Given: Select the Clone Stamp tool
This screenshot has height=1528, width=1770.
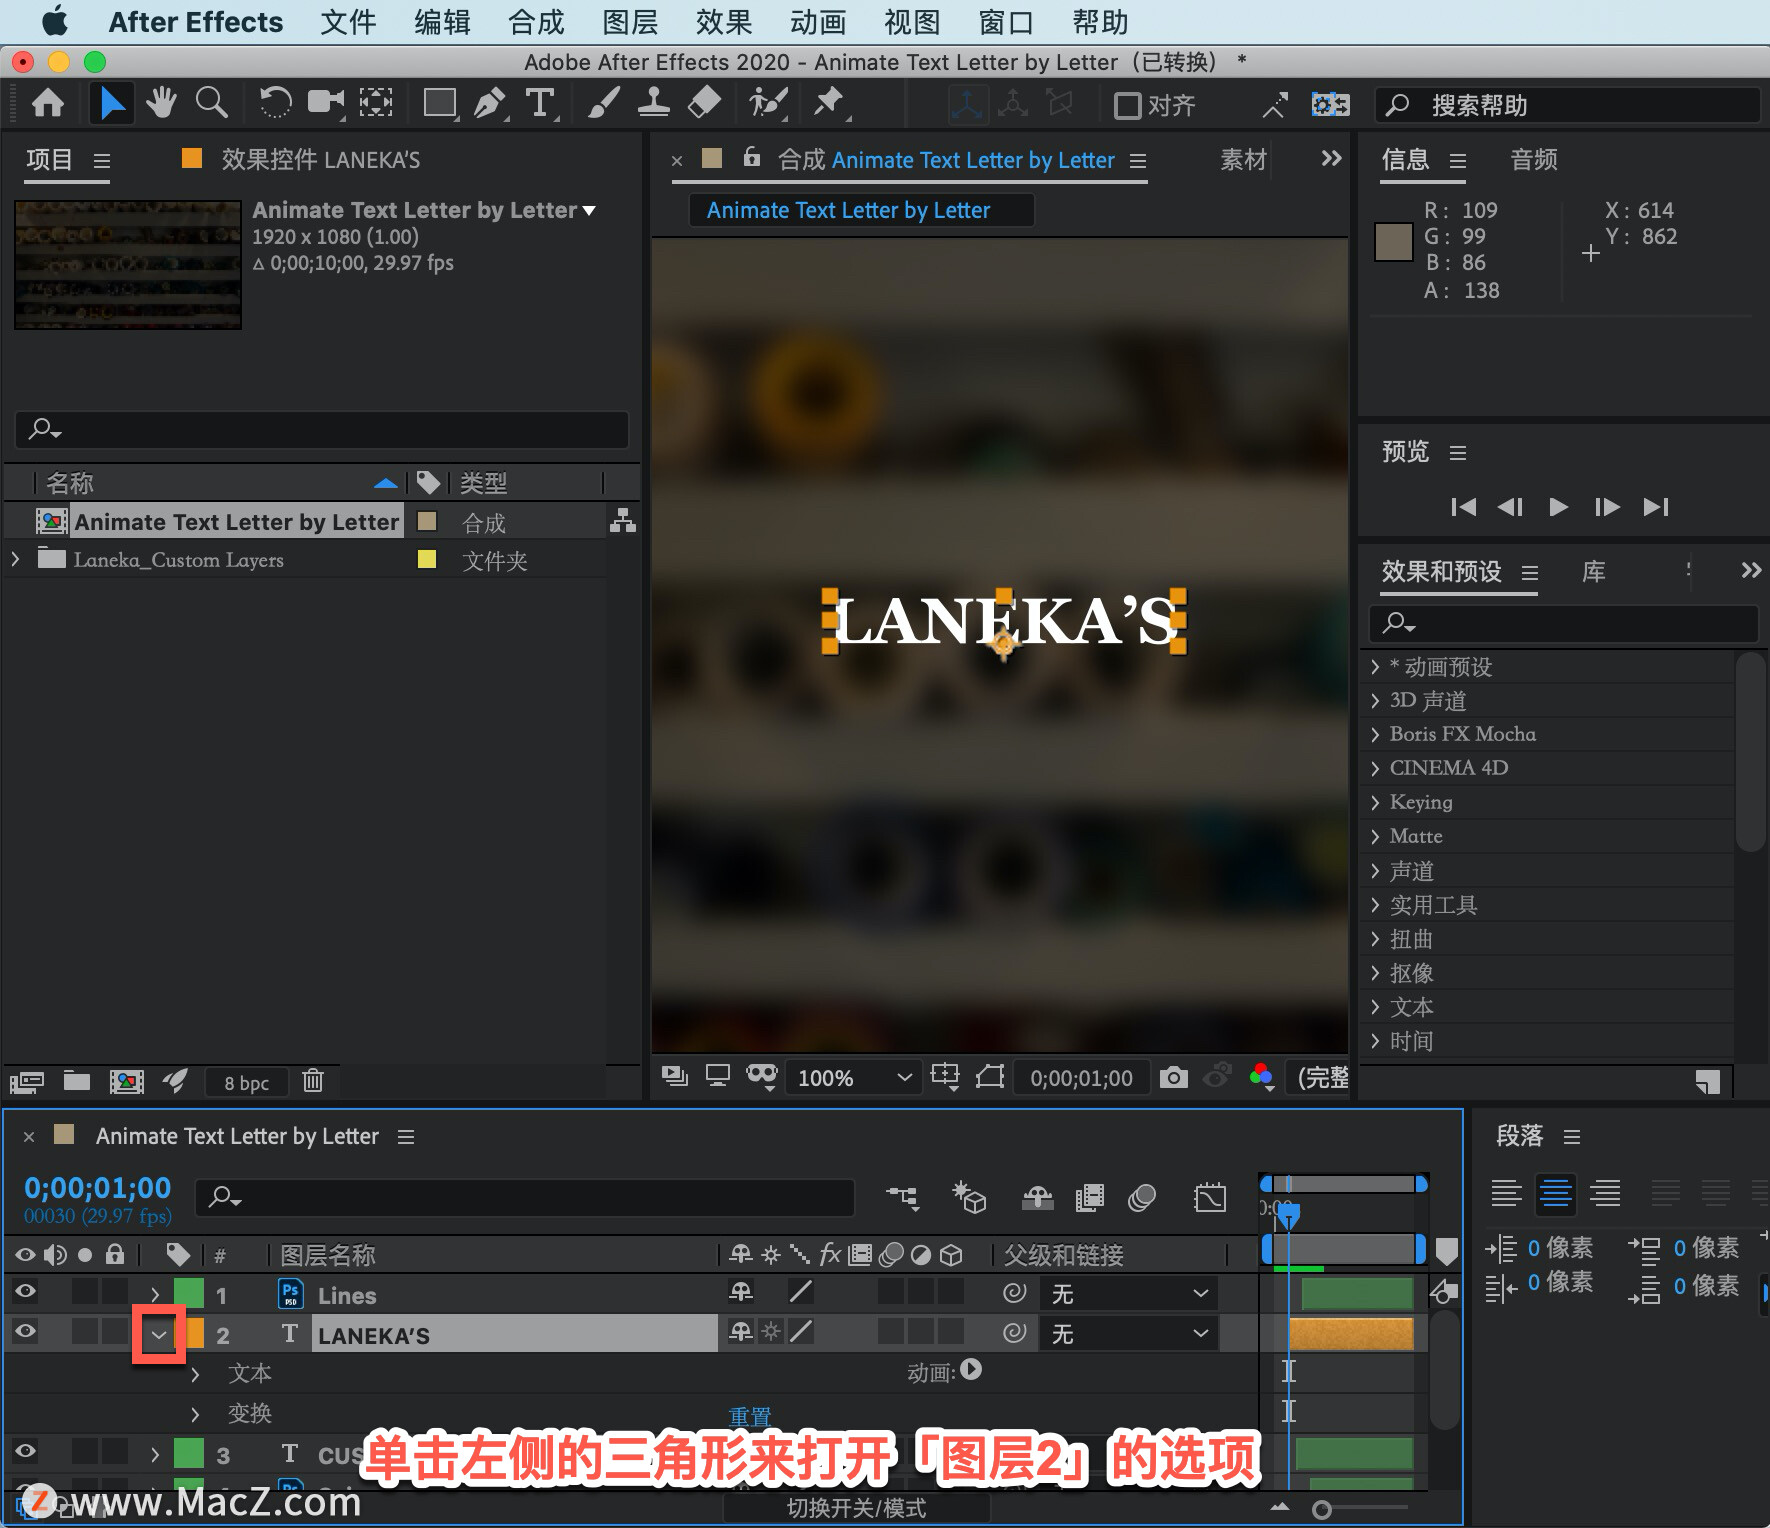Looking at the screenshot, I should [654, 103].
